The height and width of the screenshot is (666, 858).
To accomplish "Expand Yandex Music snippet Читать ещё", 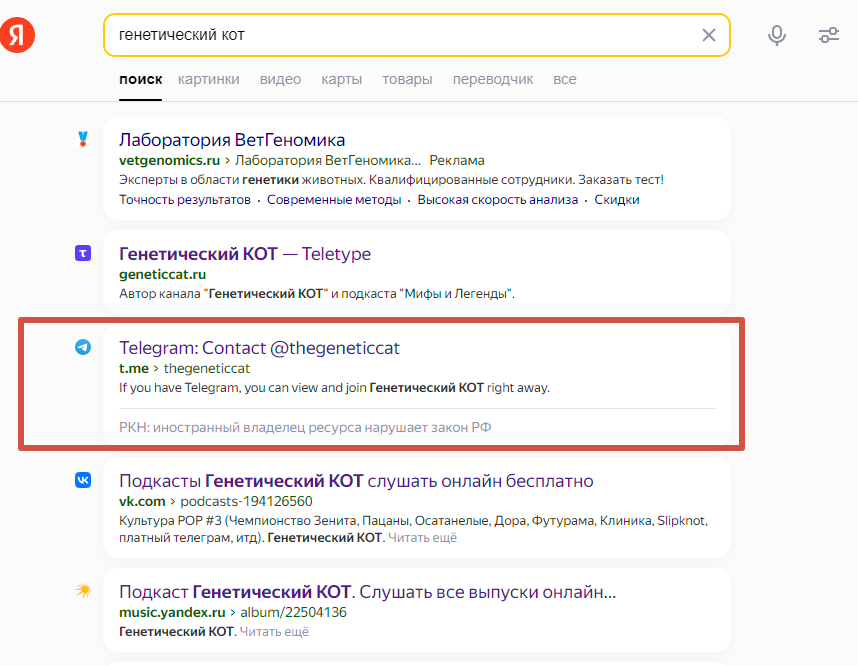I will coord(274,631).
